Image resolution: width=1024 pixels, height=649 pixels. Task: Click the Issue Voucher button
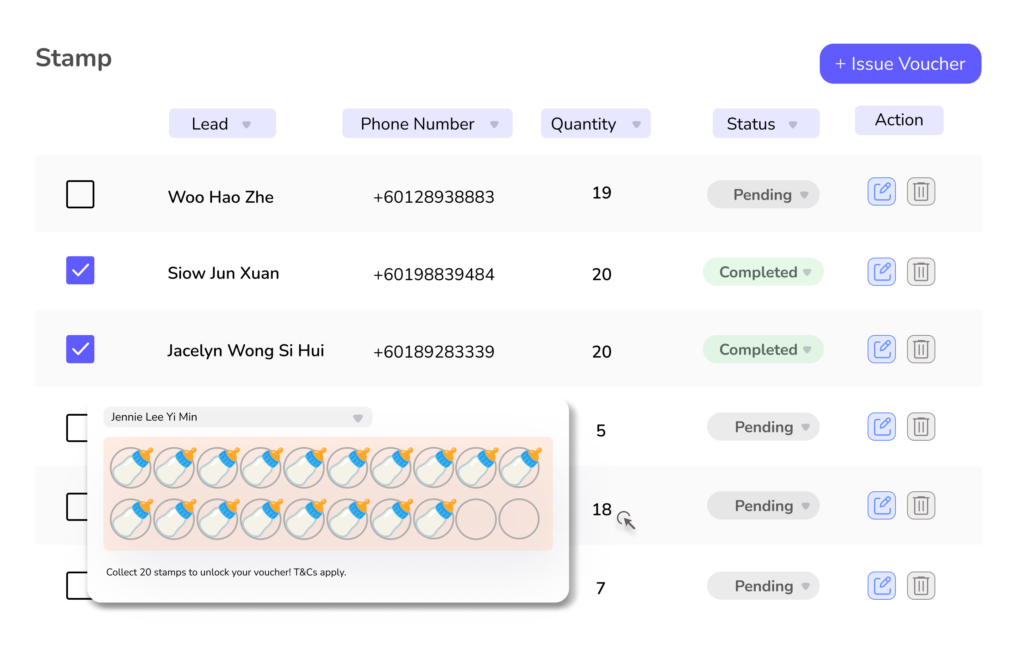tap(899, 64)
